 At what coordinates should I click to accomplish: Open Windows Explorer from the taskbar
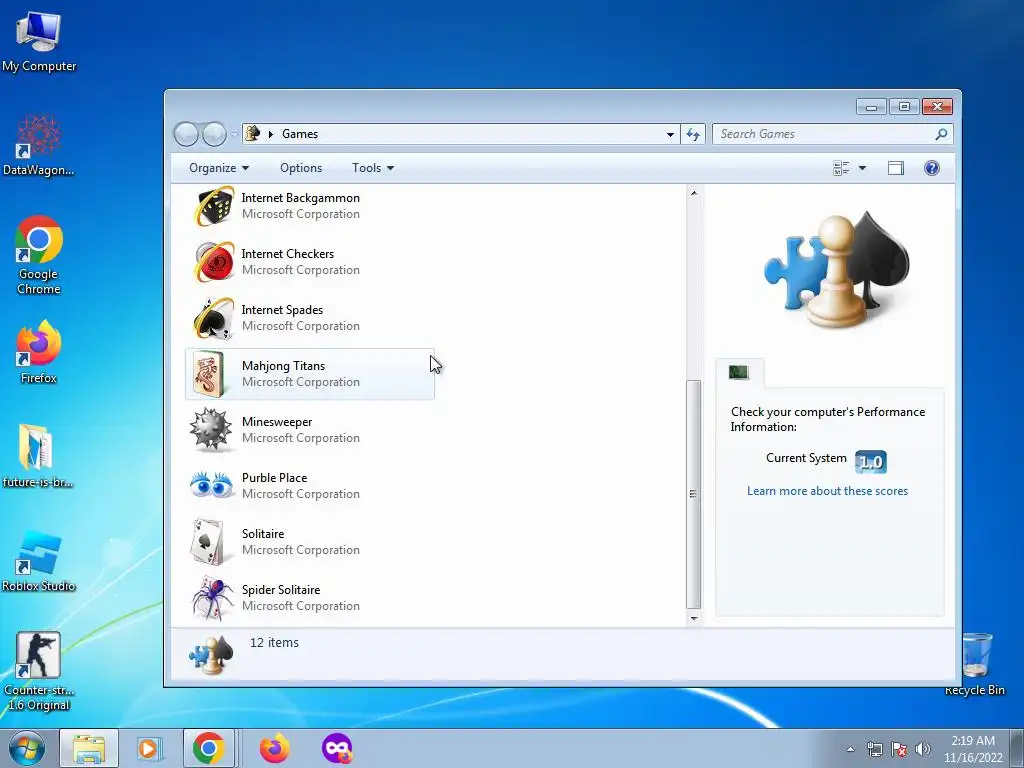pyautogui.click(x=89, y=748)
